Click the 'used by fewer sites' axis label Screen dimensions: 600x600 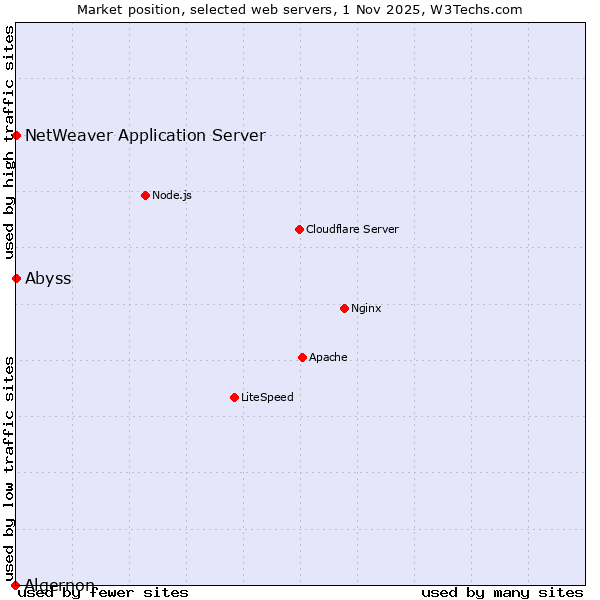coord(104,593)
